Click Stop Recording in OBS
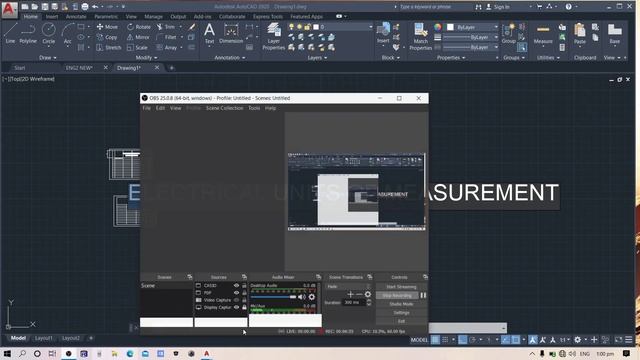This screenshot has height=360, width=640. [x=398, y=295]
